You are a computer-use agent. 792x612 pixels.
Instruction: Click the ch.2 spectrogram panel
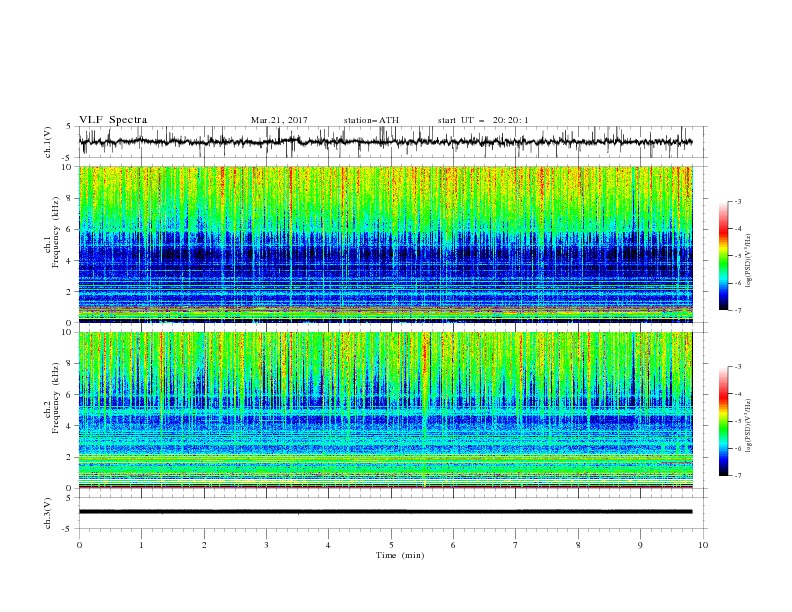385,410
